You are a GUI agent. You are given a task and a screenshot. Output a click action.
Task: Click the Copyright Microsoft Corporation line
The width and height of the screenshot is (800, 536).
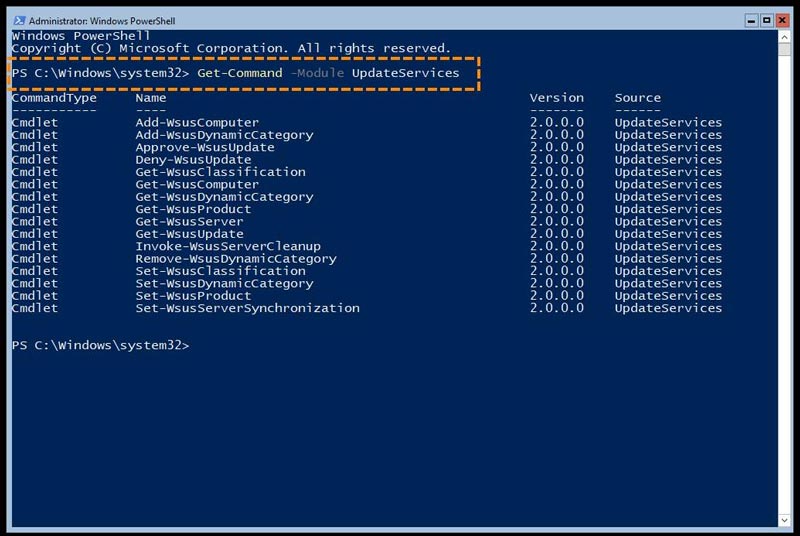tap(231, 48)
